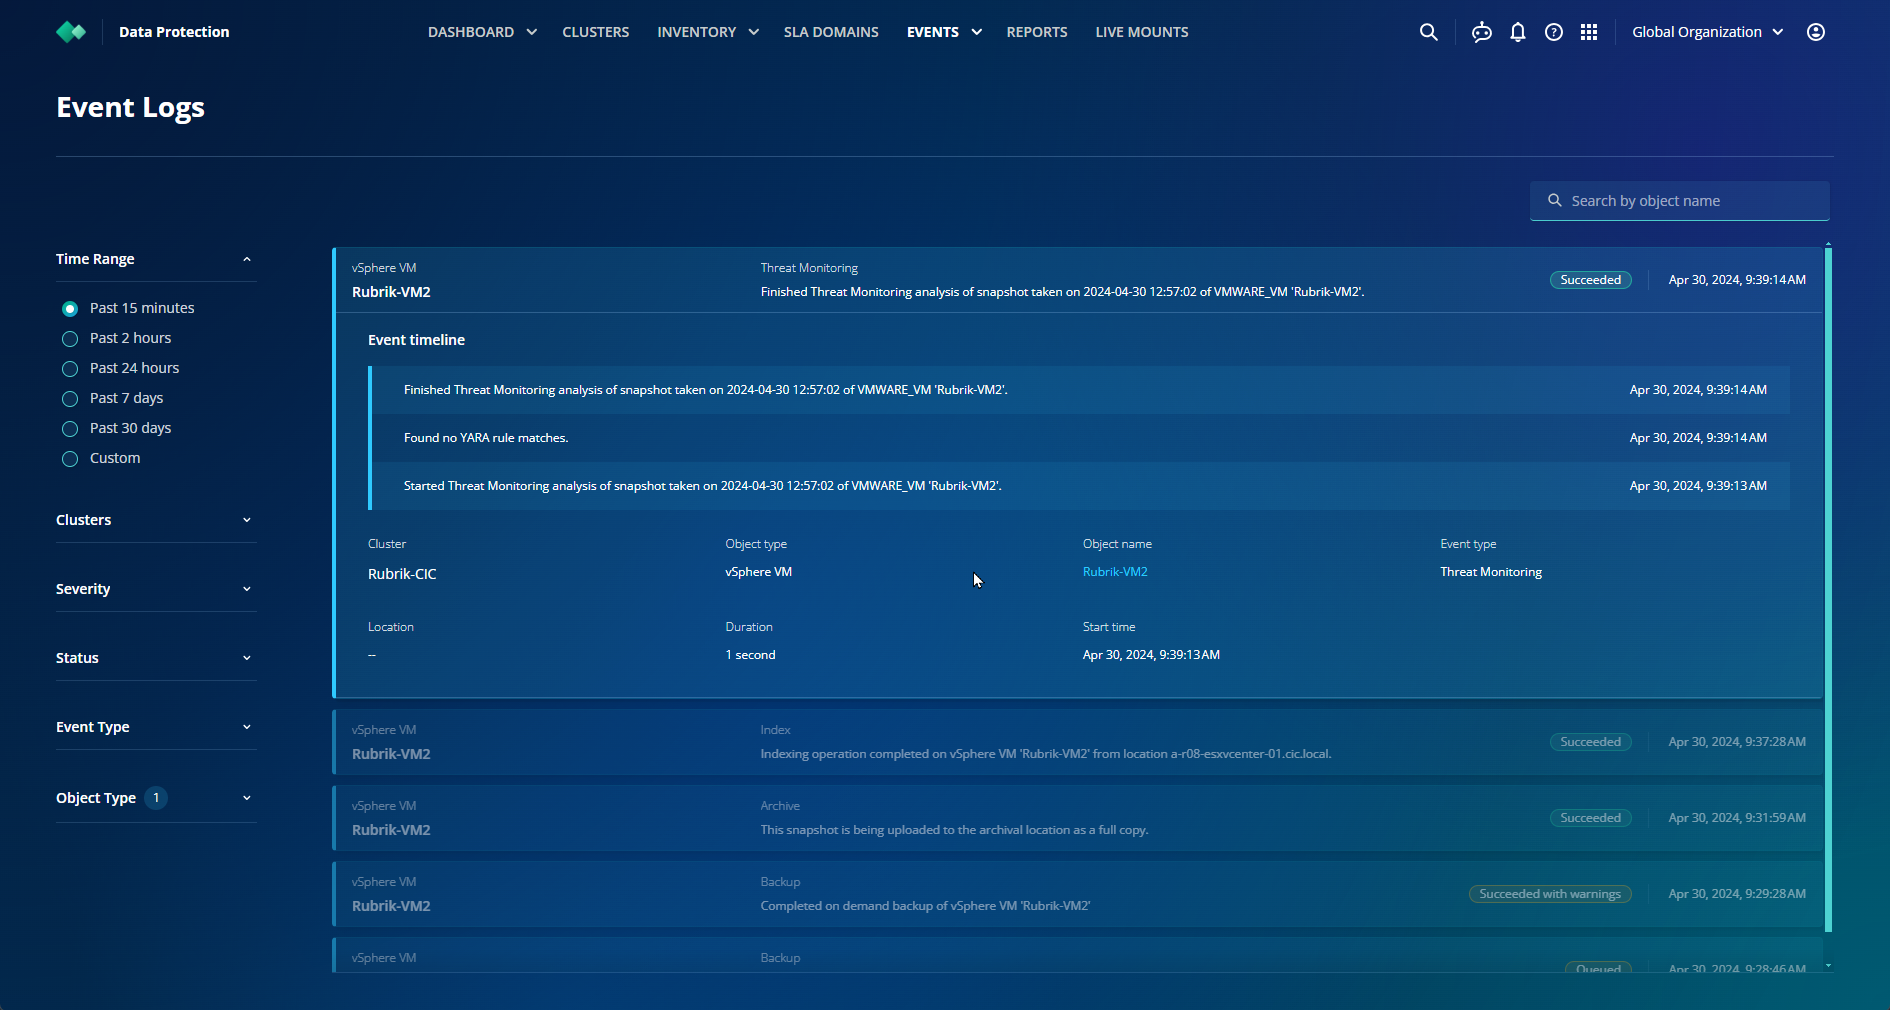Click the scrollbar down arrow
Viewport: 1890px width, 1010px height.
[1828, 966]
